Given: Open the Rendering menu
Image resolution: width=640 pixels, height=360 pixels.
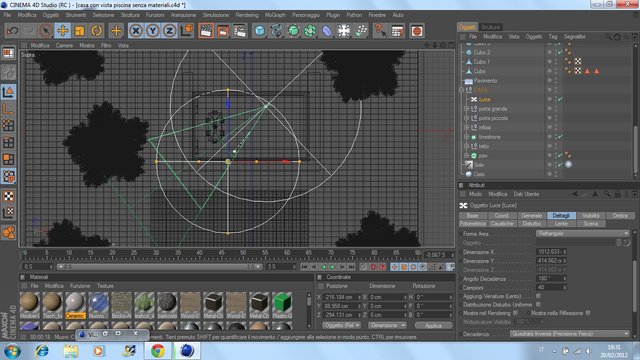Looking at the screenshot, I should point(247,15).
